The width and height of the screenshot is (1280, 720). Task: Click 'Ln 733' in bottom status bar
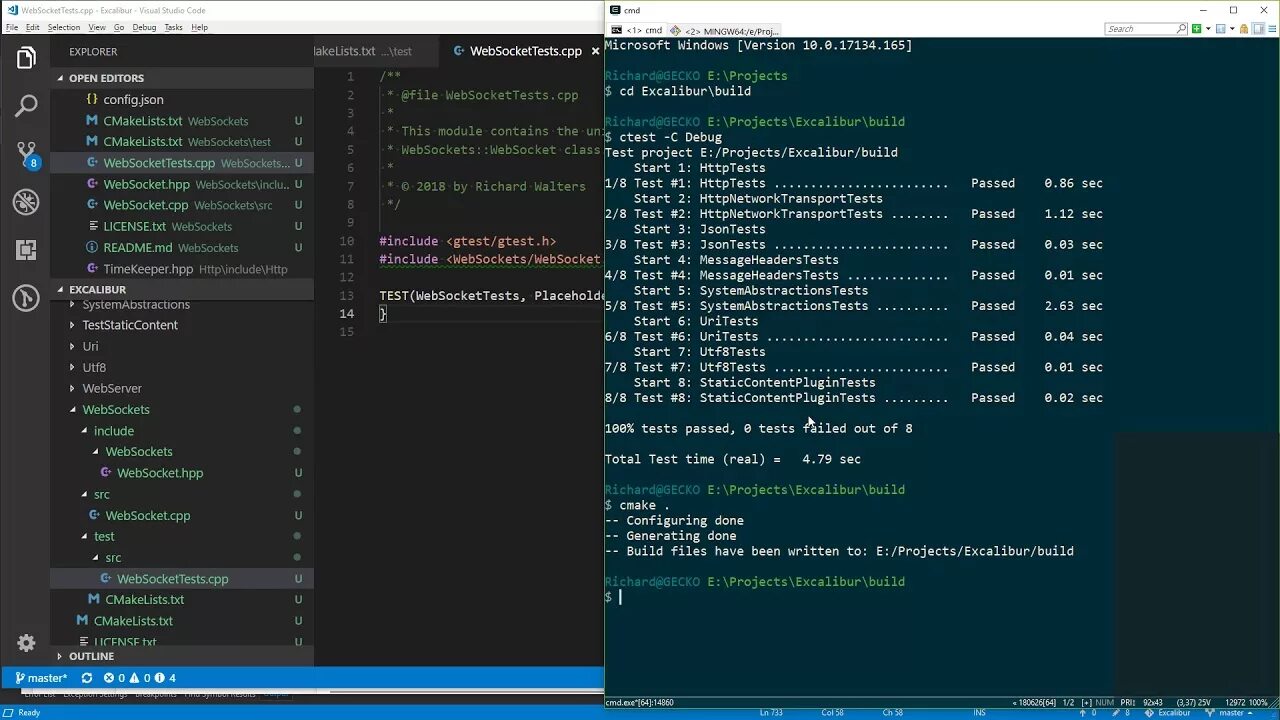point(771,712)
